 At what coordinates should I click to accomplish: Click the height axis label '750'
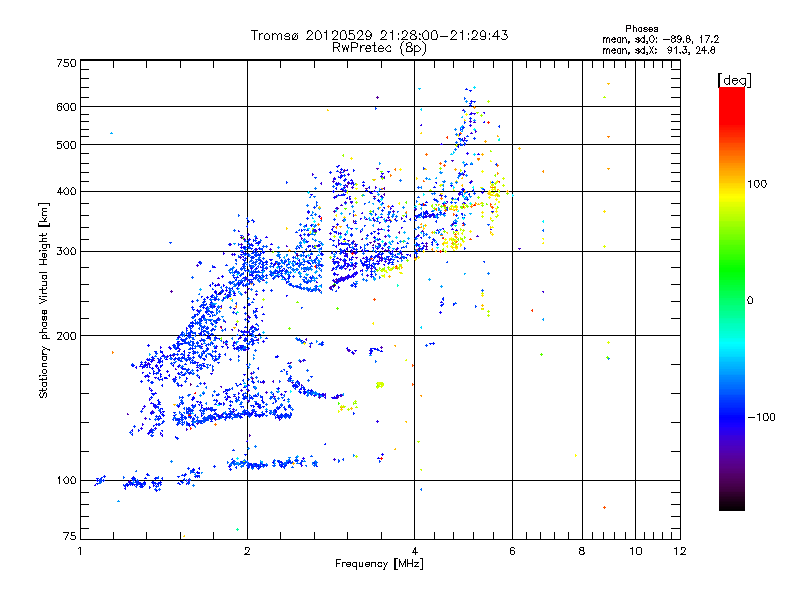(67, 63)
